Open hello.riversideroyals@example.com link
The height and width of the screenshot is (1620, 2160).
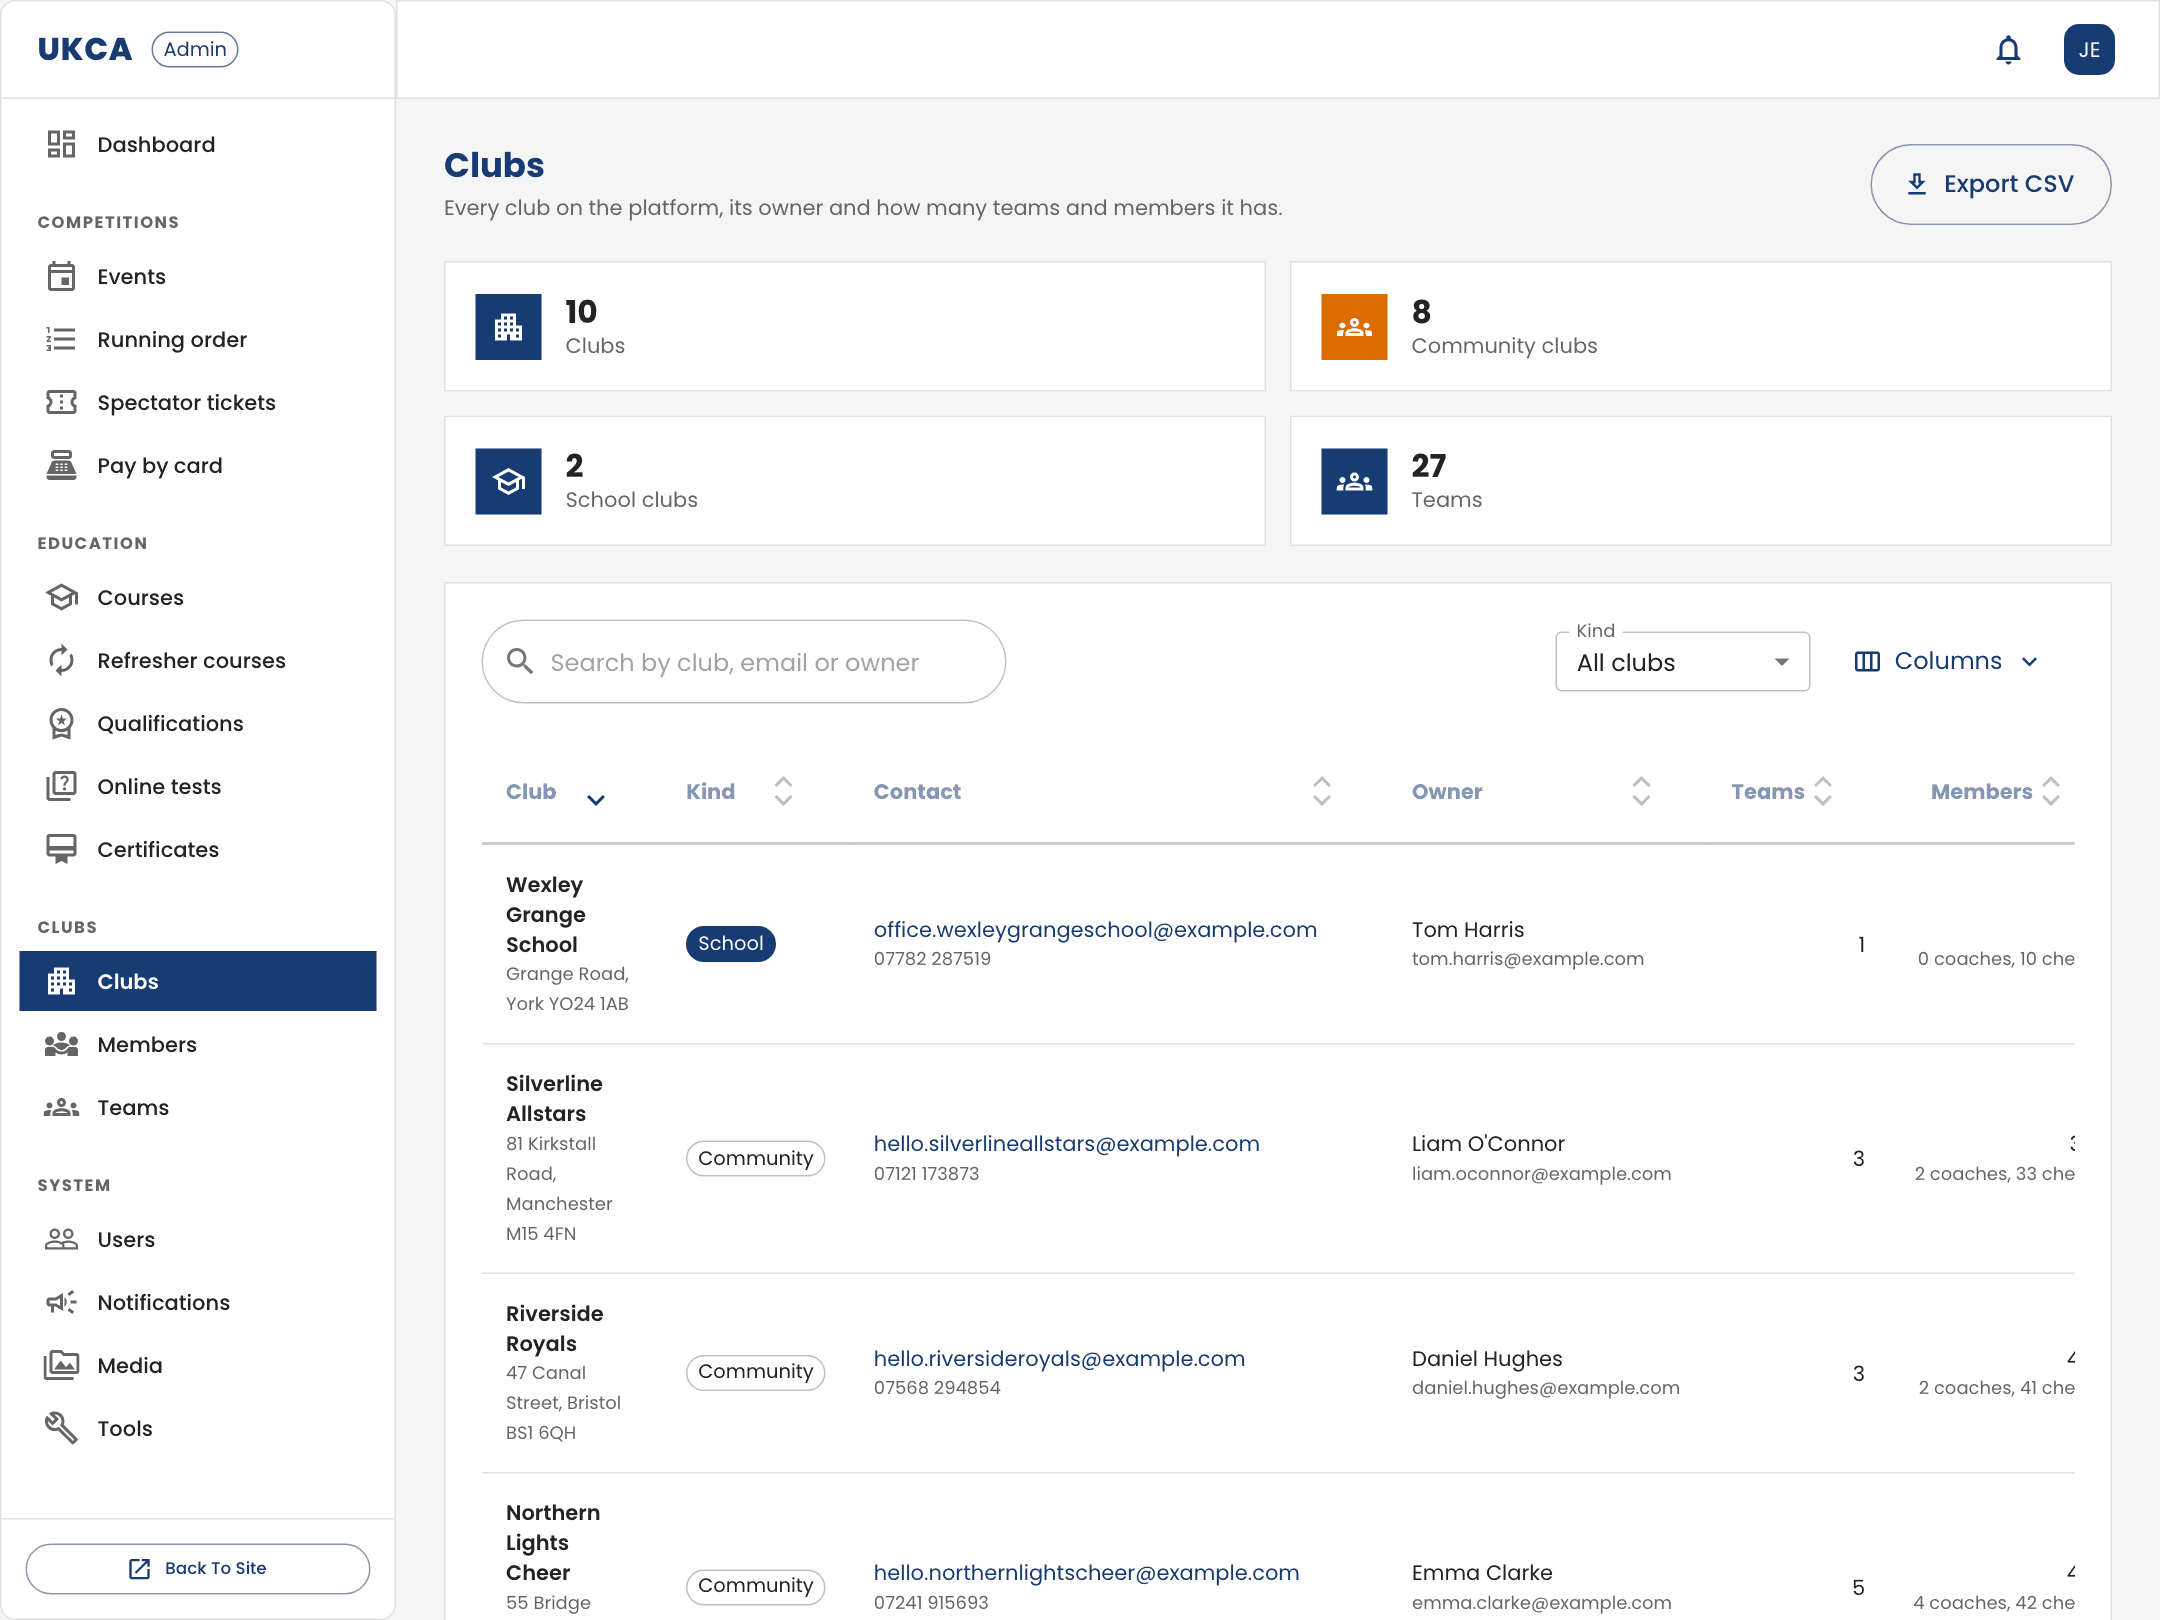tap(1059, 1358)
